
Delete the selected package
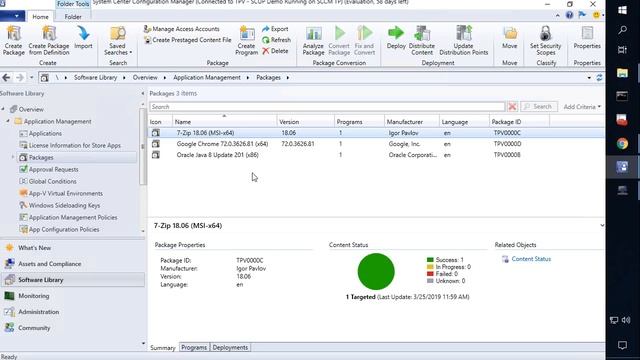point(275,51)
